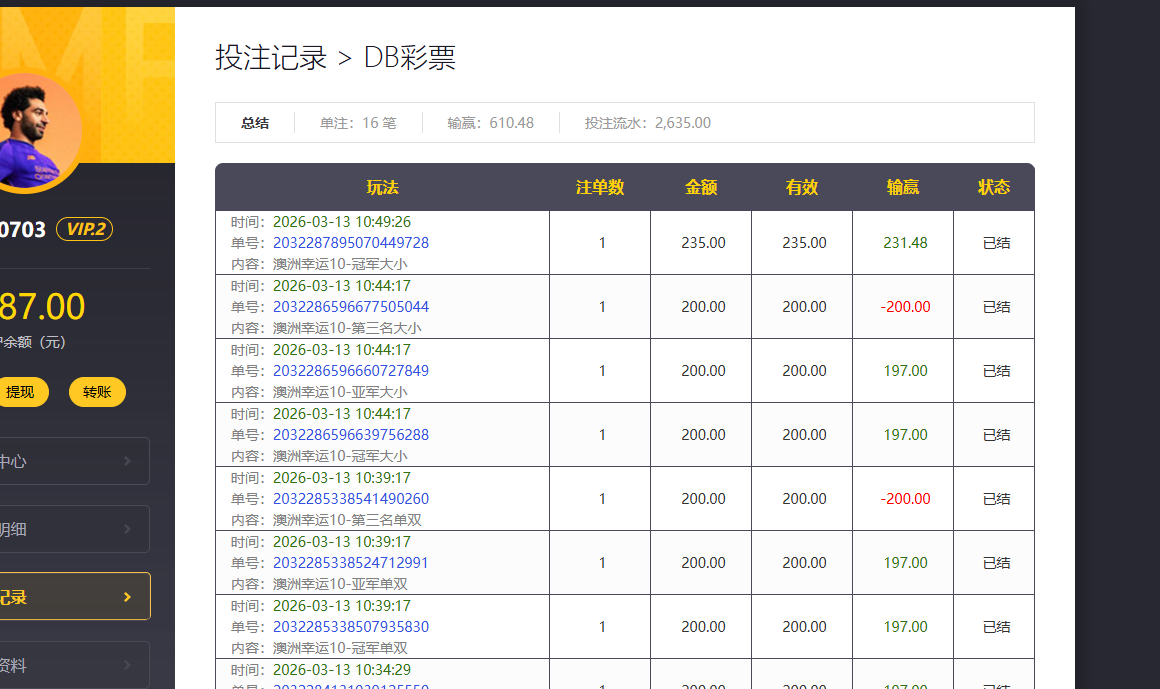Click the chevron arrow on the 中心 item

126,461
